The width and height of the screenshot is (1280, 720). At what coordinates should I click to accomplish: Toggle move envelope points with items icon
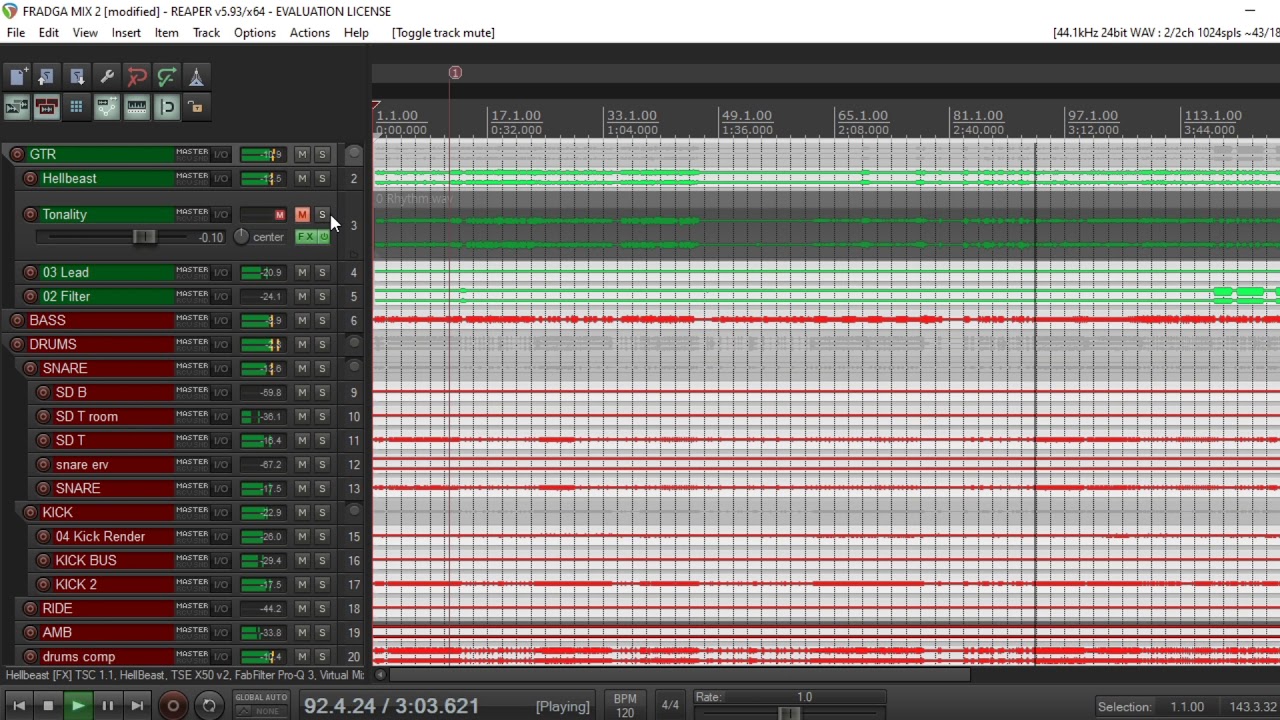point(107,107)
